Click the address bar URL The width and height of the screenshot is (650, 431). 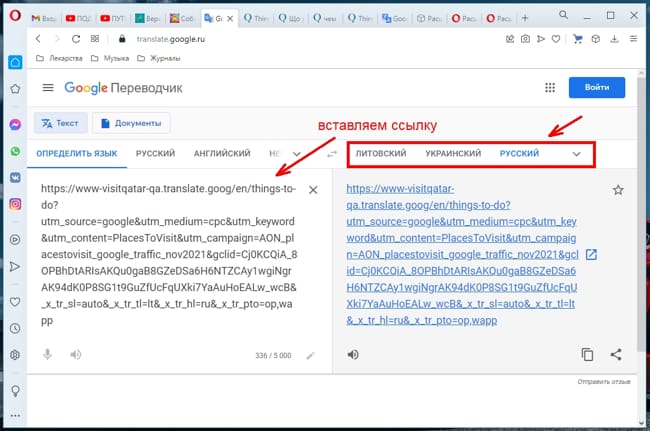pos(171,39)
